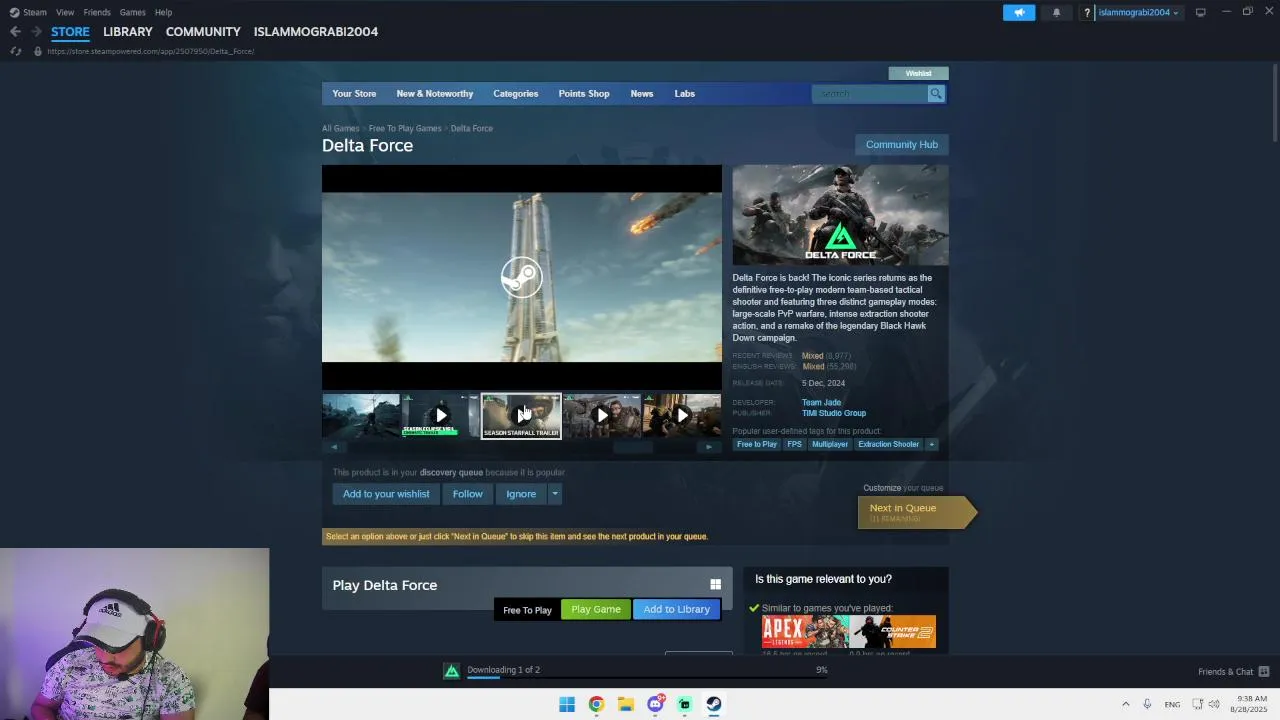Viewport: 1280px width, 720px height.
Task: Click the Ignore button
Action: pos(521,494)
